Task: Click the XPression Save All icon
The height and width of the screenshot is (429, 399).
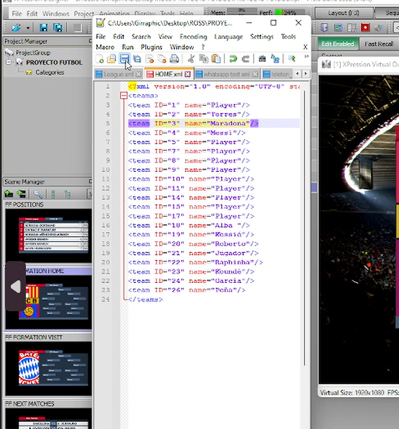Action: pyautogui.click(x=58, y=27)
